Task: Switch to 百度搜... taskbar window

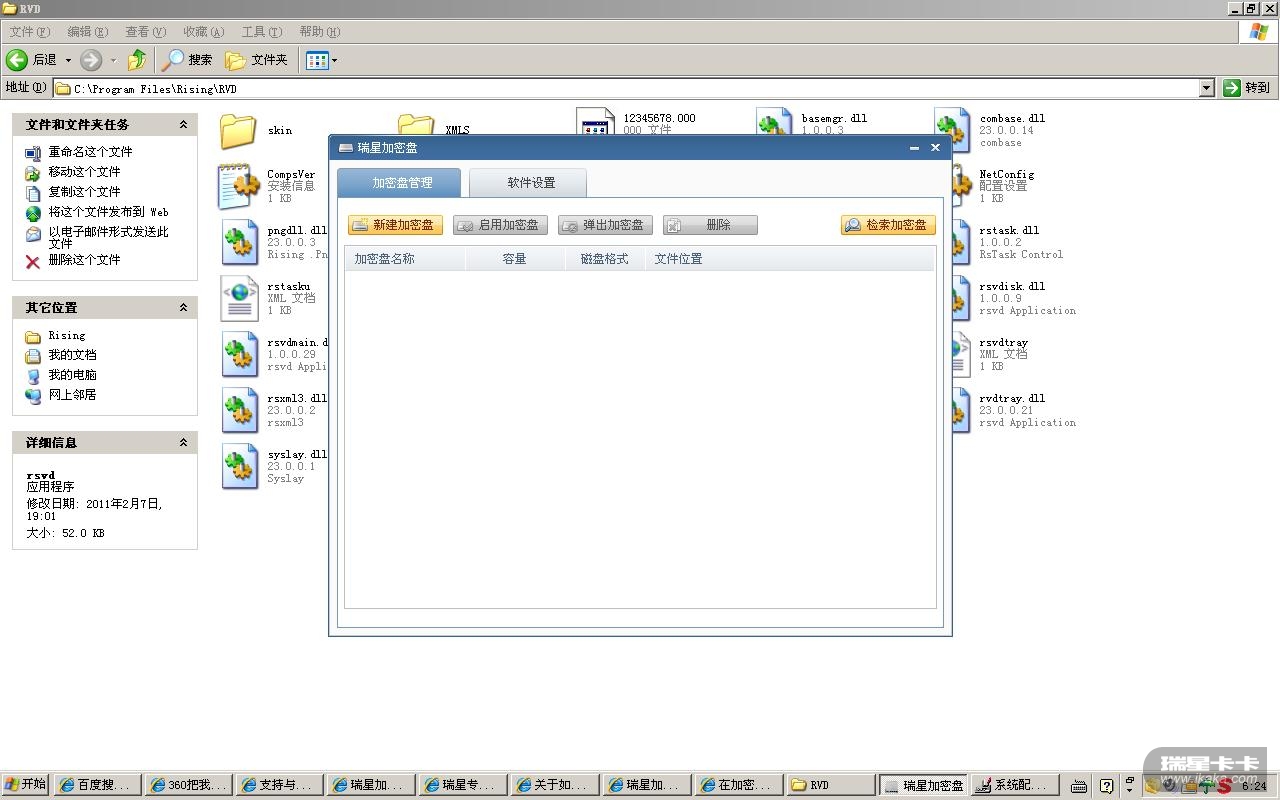Action: (x=96, y=785)
